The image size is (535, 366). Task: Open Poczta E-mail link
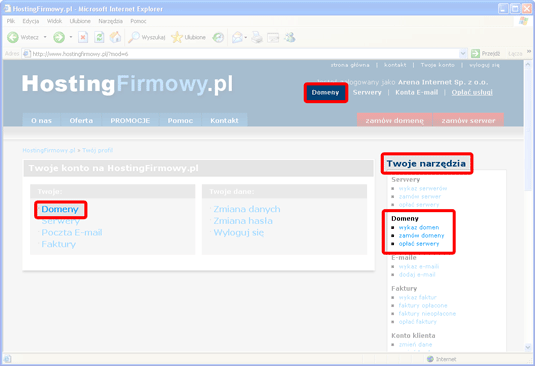72,232
